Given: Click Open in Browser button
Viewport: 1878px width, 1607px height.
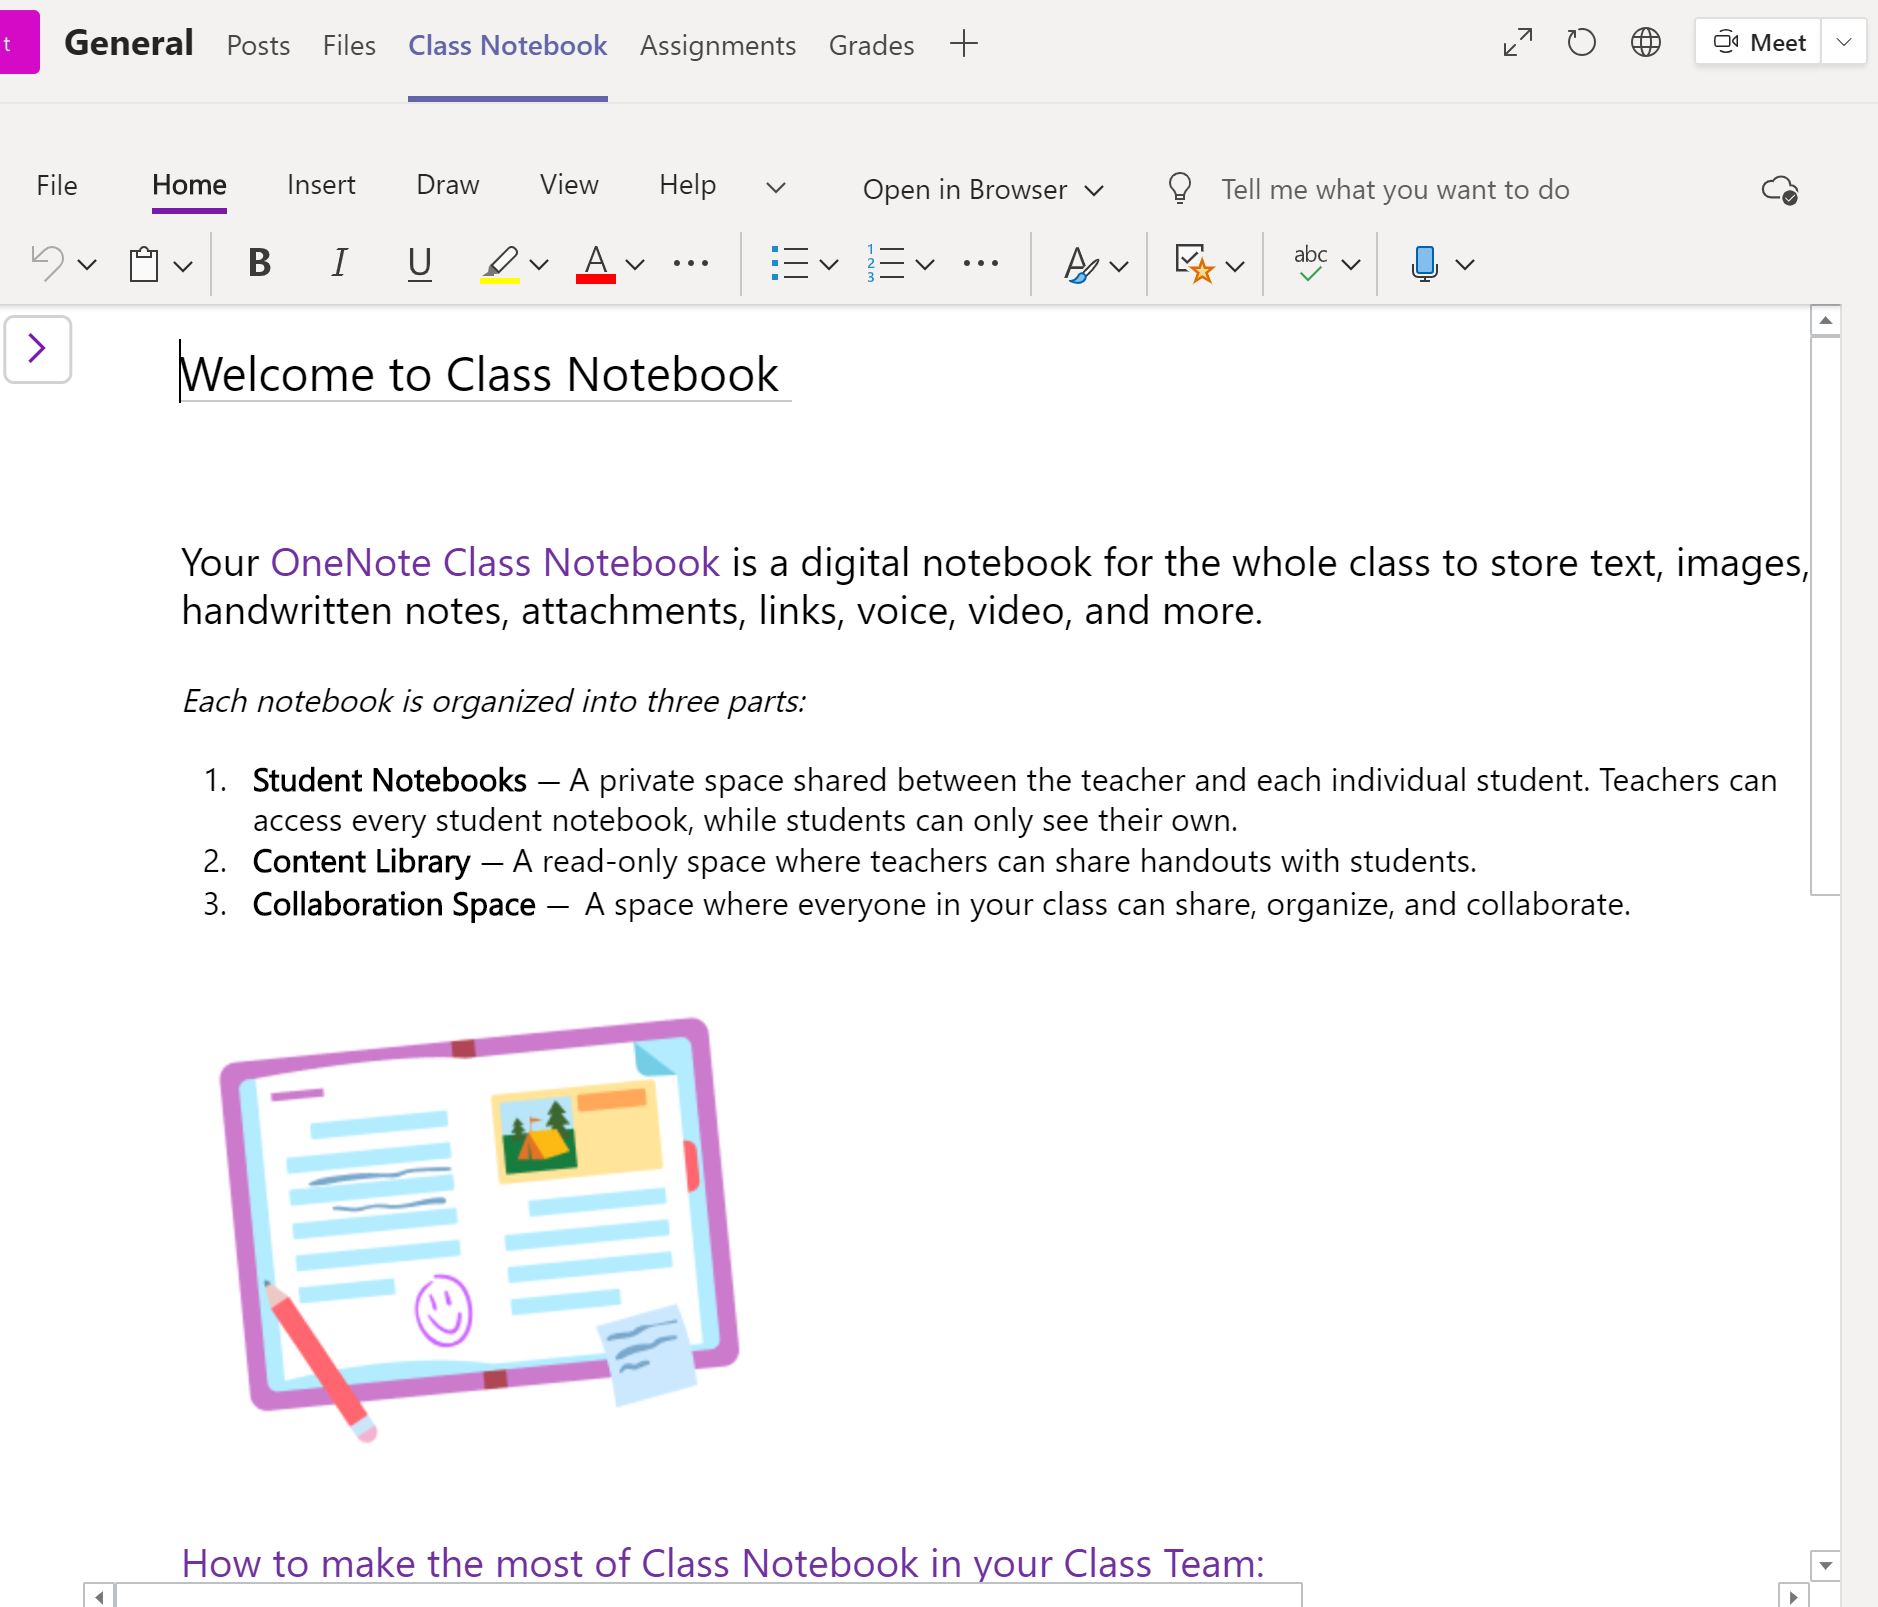Looking at the screenshot, I should click(x=983, y=189).
